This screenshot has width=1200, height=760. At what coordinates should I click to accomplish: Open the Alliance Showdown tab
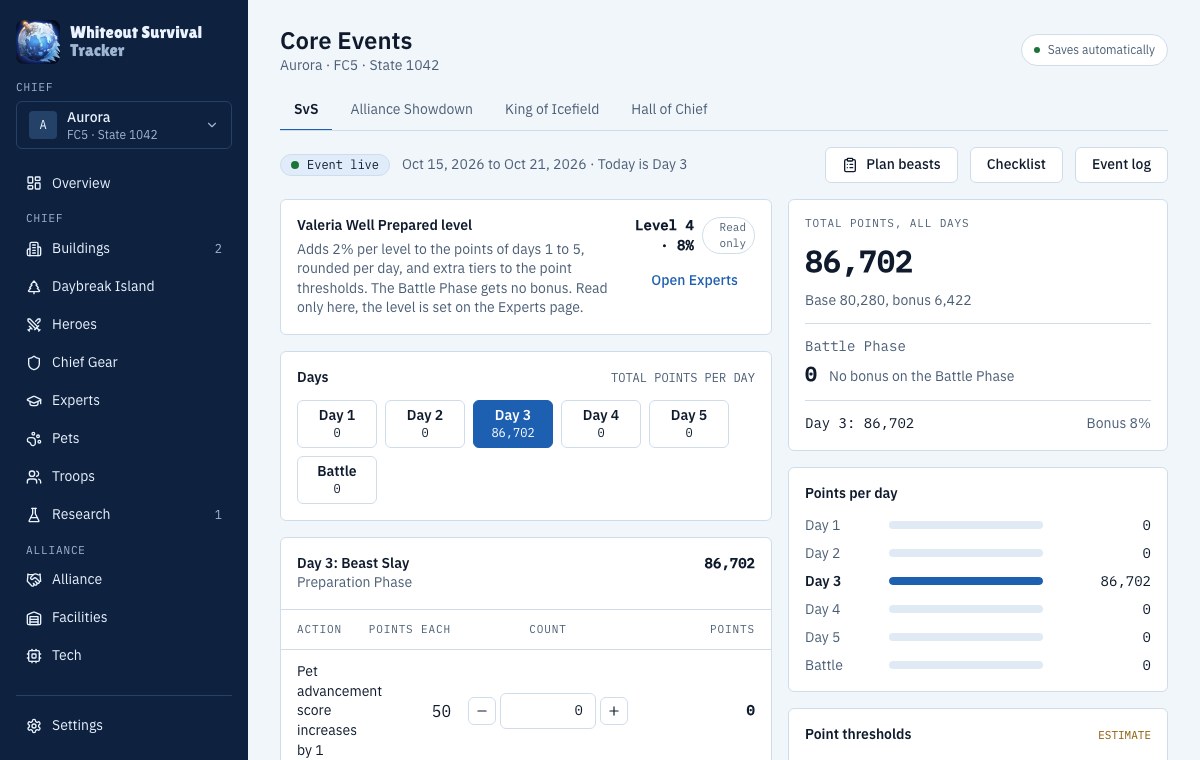tap(411, 109)
